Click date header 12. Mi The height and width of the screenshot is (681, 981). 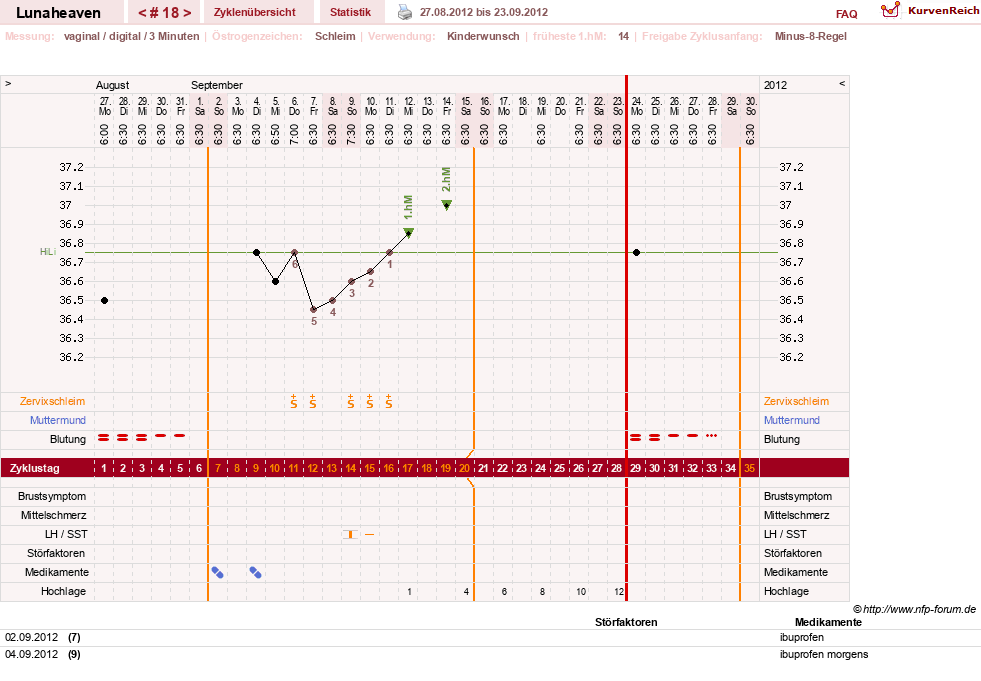click(x=409, y=106)
